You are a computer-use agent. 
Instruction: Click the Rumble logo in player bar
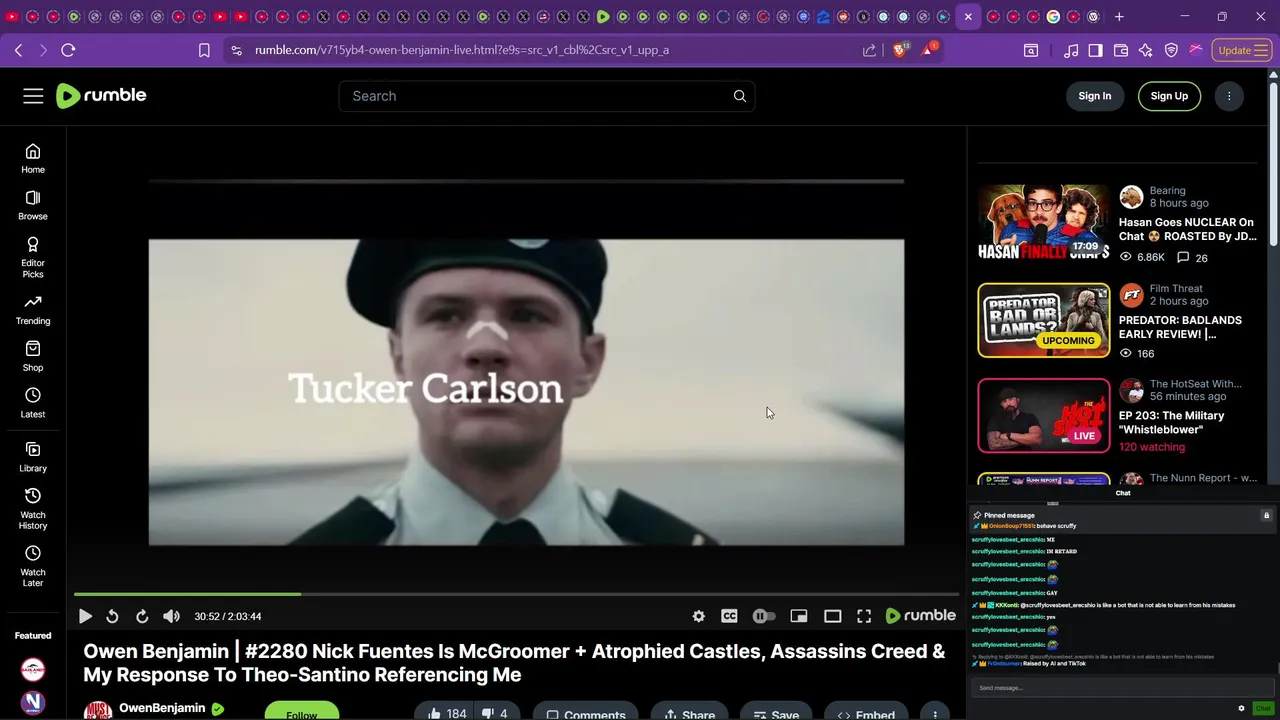coord(921,616)
